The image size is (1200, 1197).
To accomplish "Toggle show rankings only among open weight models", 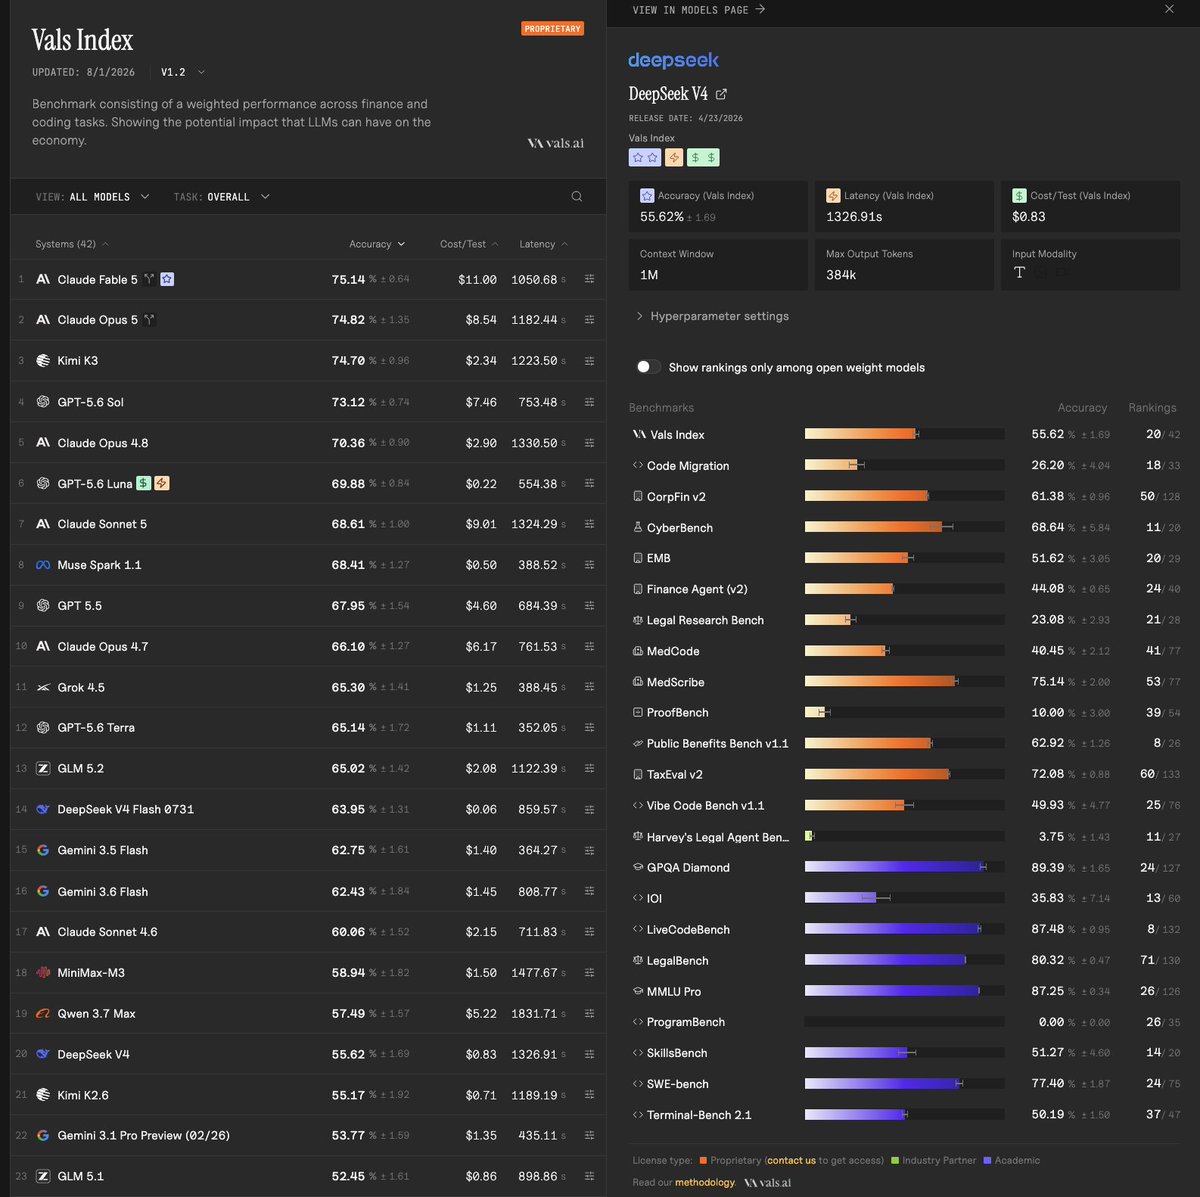I will pyautogui.click(x=647, y=367).
